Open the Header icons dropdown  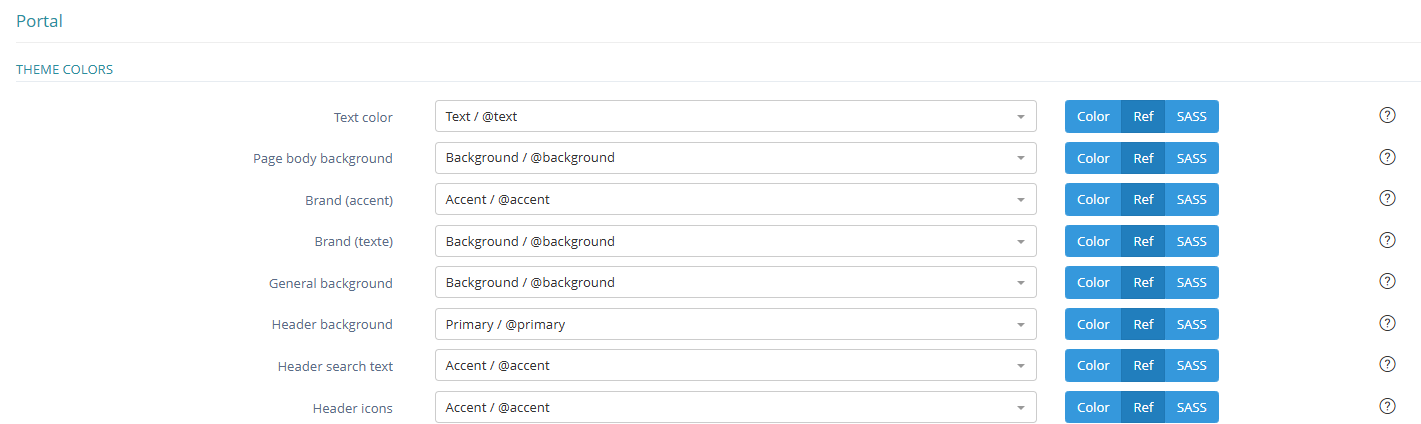coord(735,407)
